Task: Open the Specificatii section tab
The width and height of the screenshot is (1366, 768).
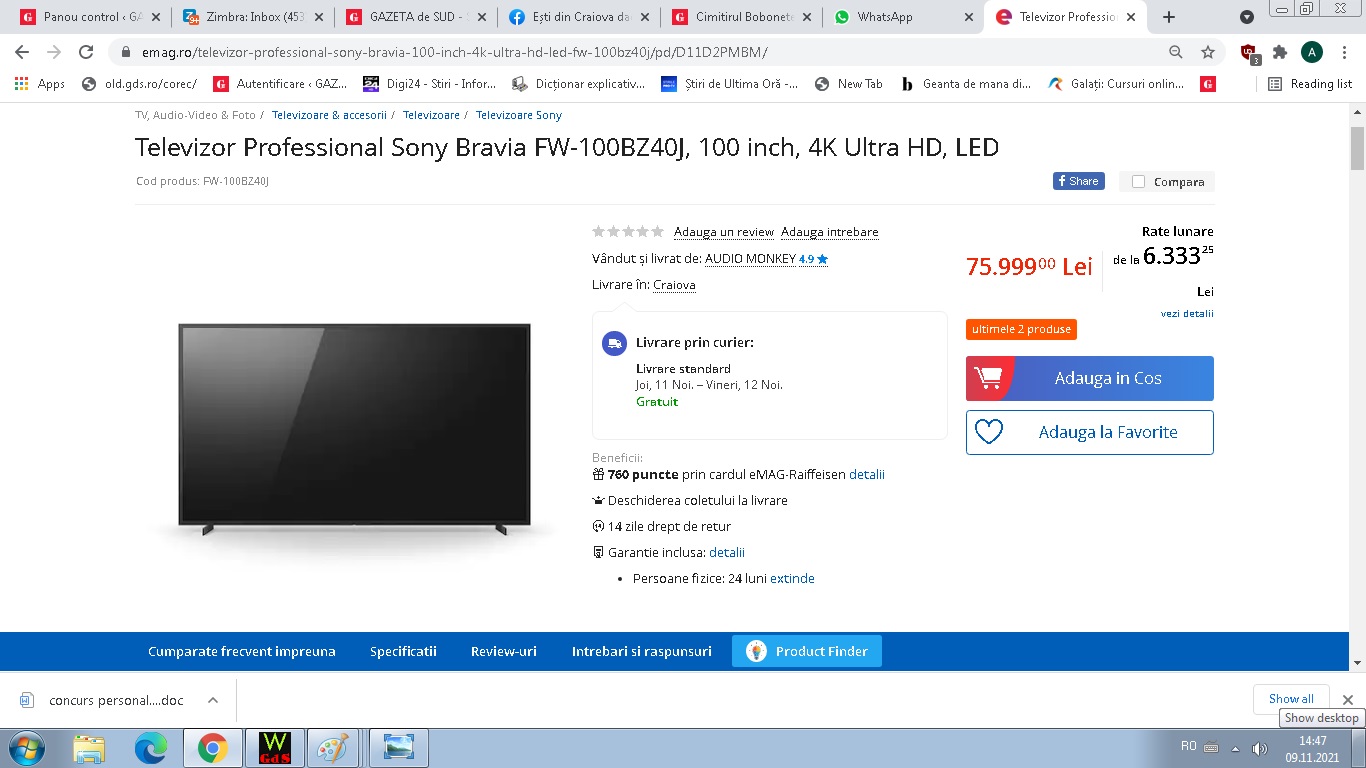Action: pyautogui.click(x=403, y=651)
